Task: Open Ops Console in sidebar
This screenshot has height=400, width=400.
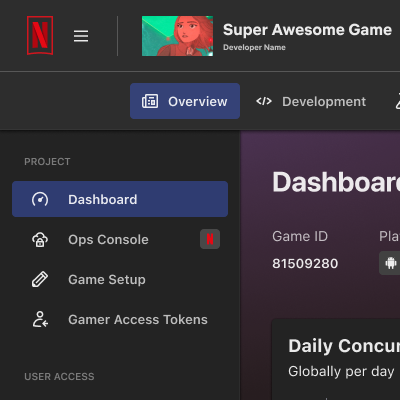Action: [120, 239]
